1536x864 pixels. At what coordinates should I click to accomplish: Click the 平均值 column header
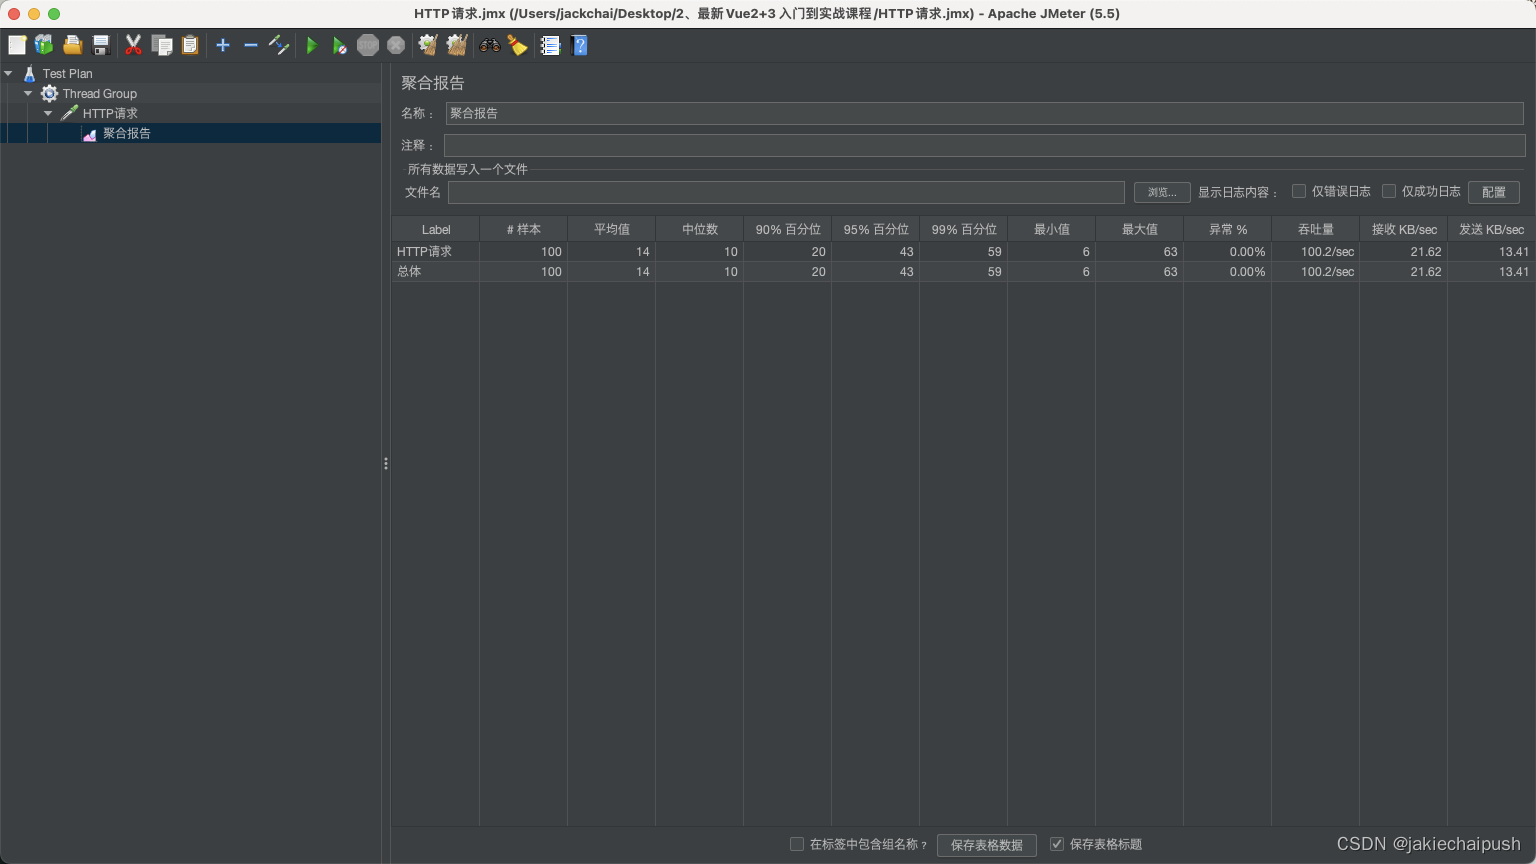(x=612, y=229)
